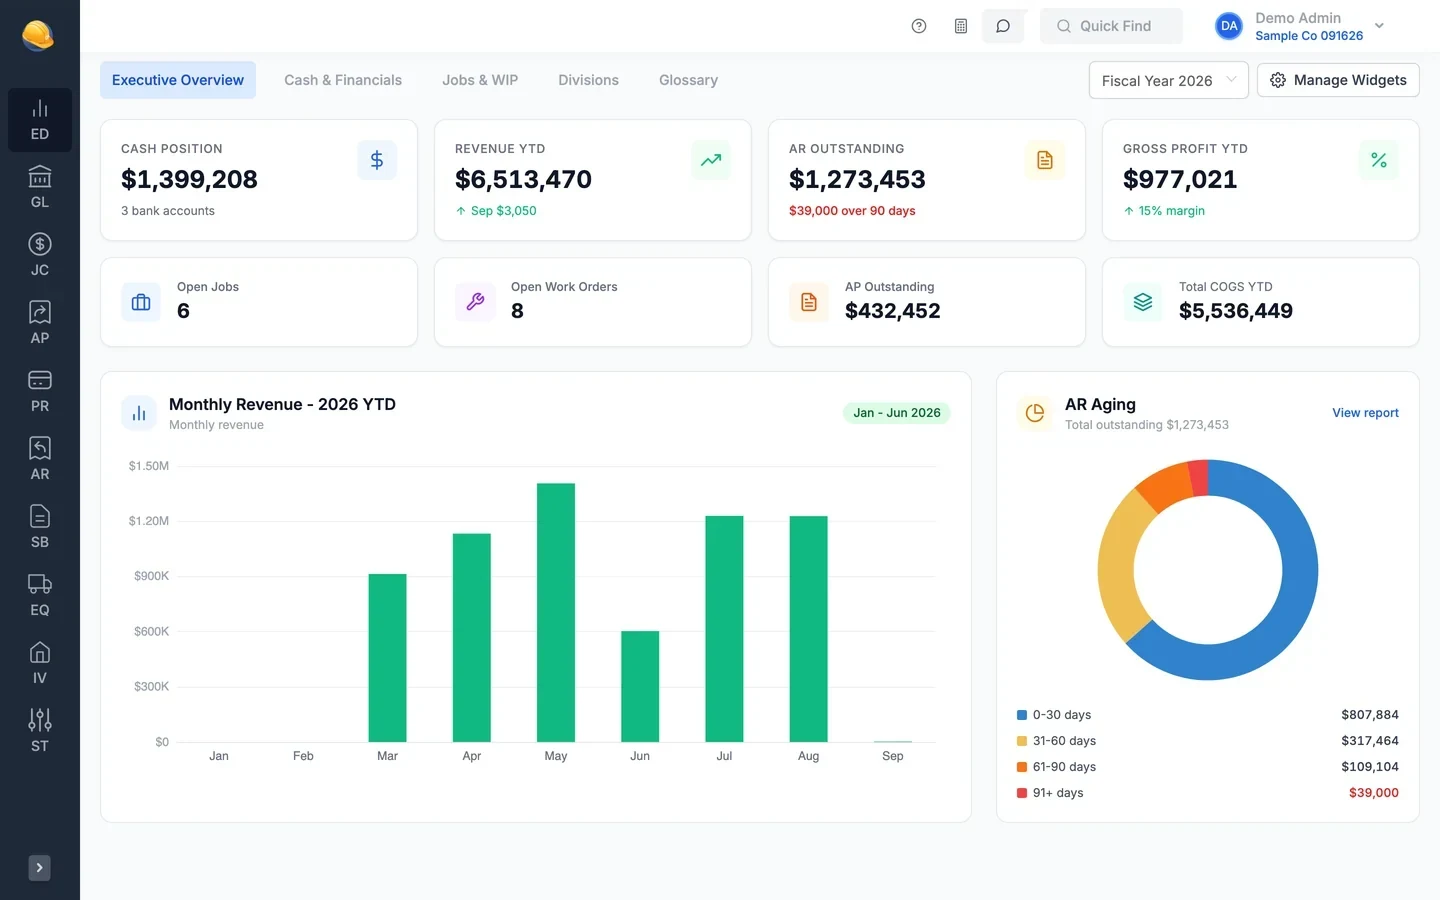Click the Manage Widgets button

1338,80
